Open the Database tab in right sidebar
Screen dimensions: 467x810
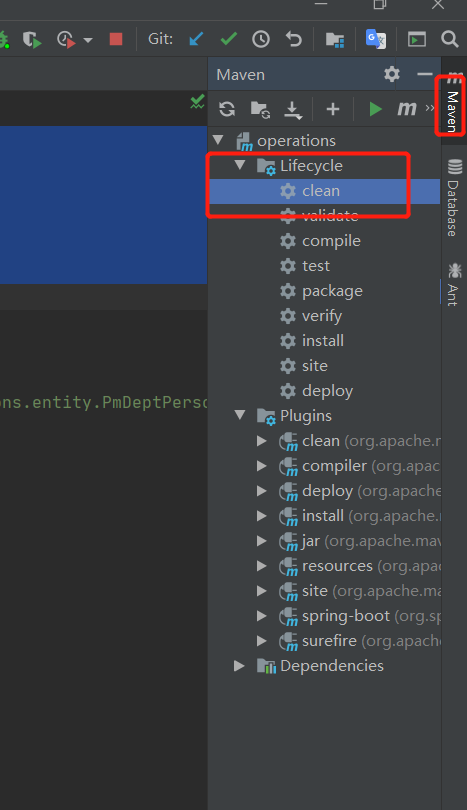coord(454,198)
